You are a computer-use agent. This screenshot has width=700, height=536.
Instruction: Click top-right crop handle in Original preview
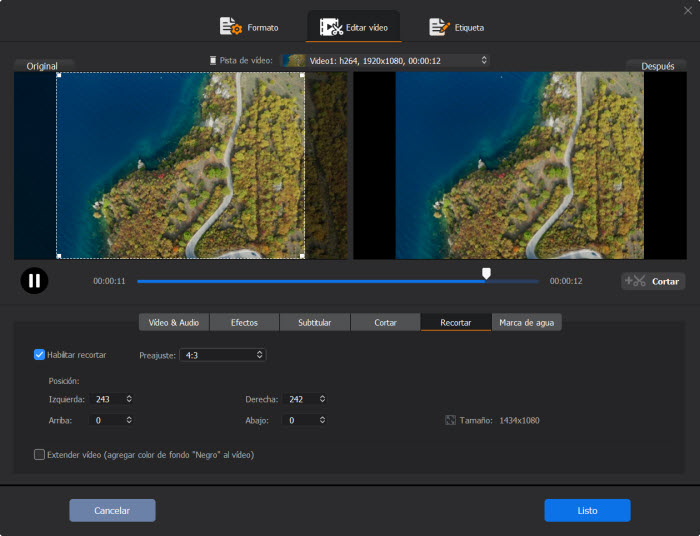[x=302, y=75]
